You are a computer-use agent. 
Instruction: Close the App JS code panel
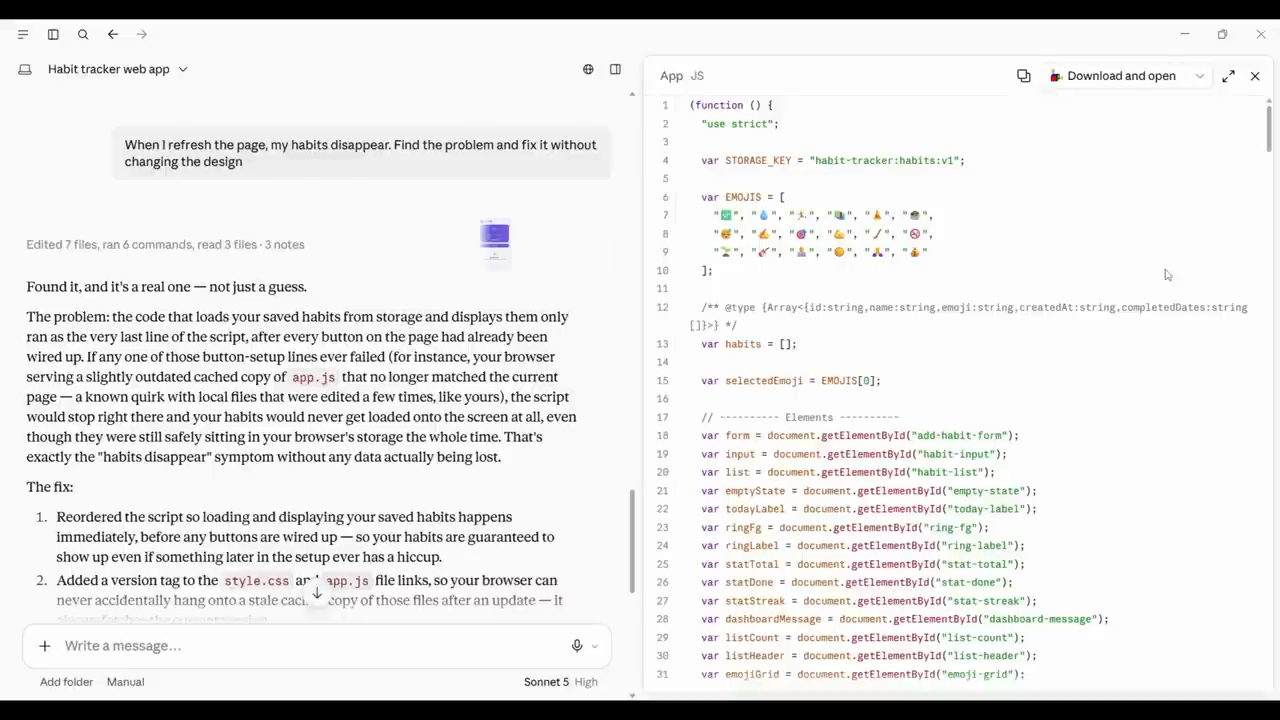1255,76
